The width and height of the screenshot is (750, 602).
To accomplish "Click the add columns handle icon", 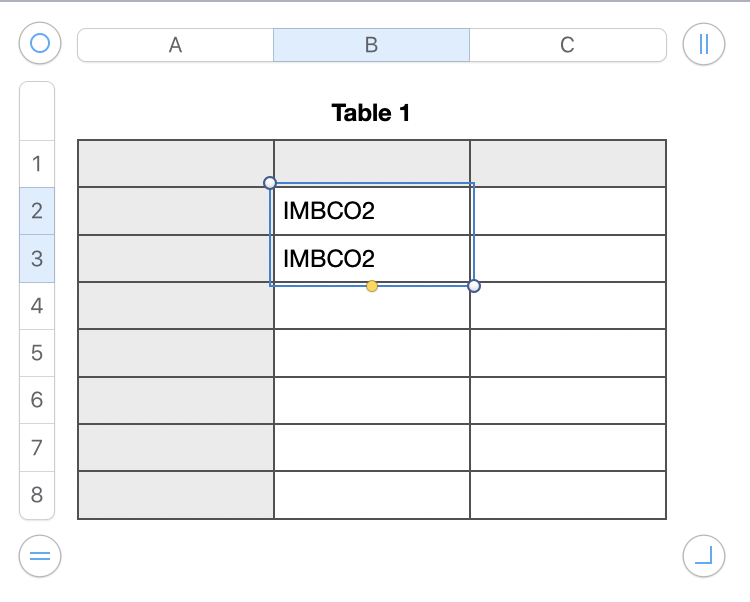I will pos(703,44).
